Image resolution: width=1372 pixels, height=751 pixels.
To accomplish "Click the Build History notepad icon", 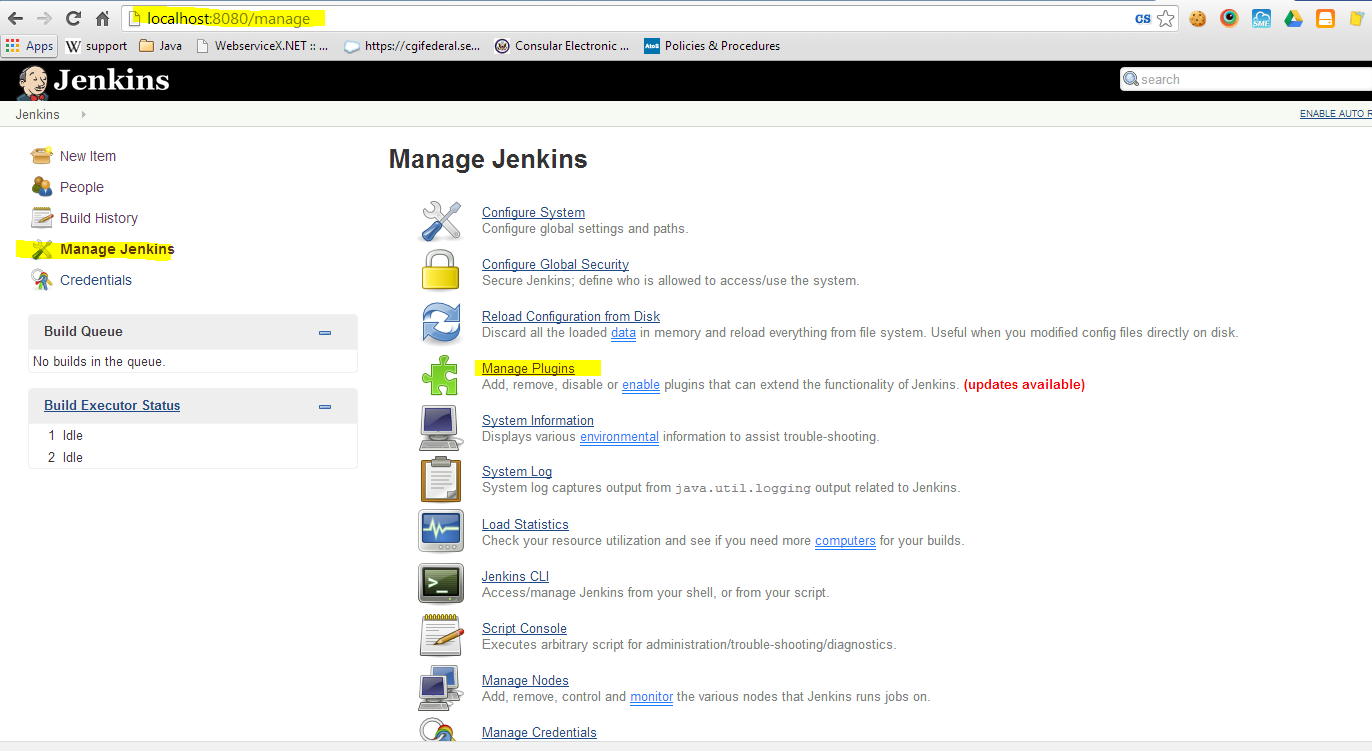I will tap(41, 217).
